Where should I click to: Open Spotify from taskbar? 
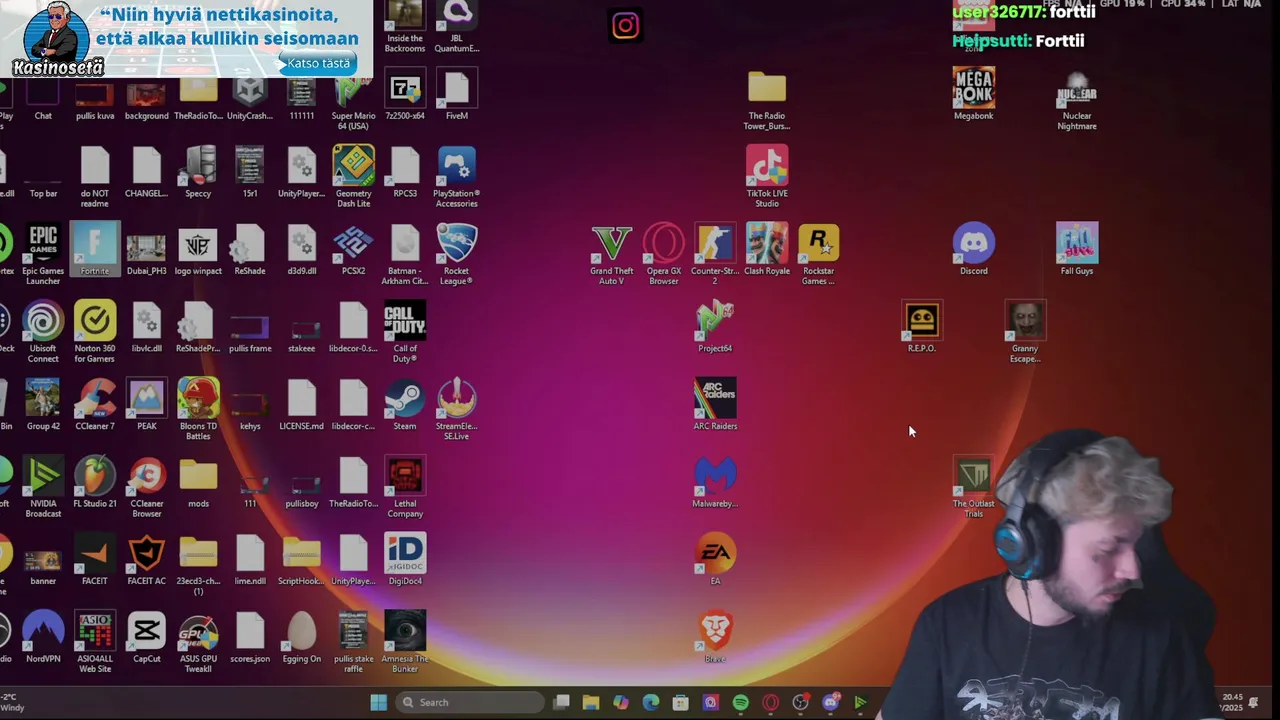740,702
